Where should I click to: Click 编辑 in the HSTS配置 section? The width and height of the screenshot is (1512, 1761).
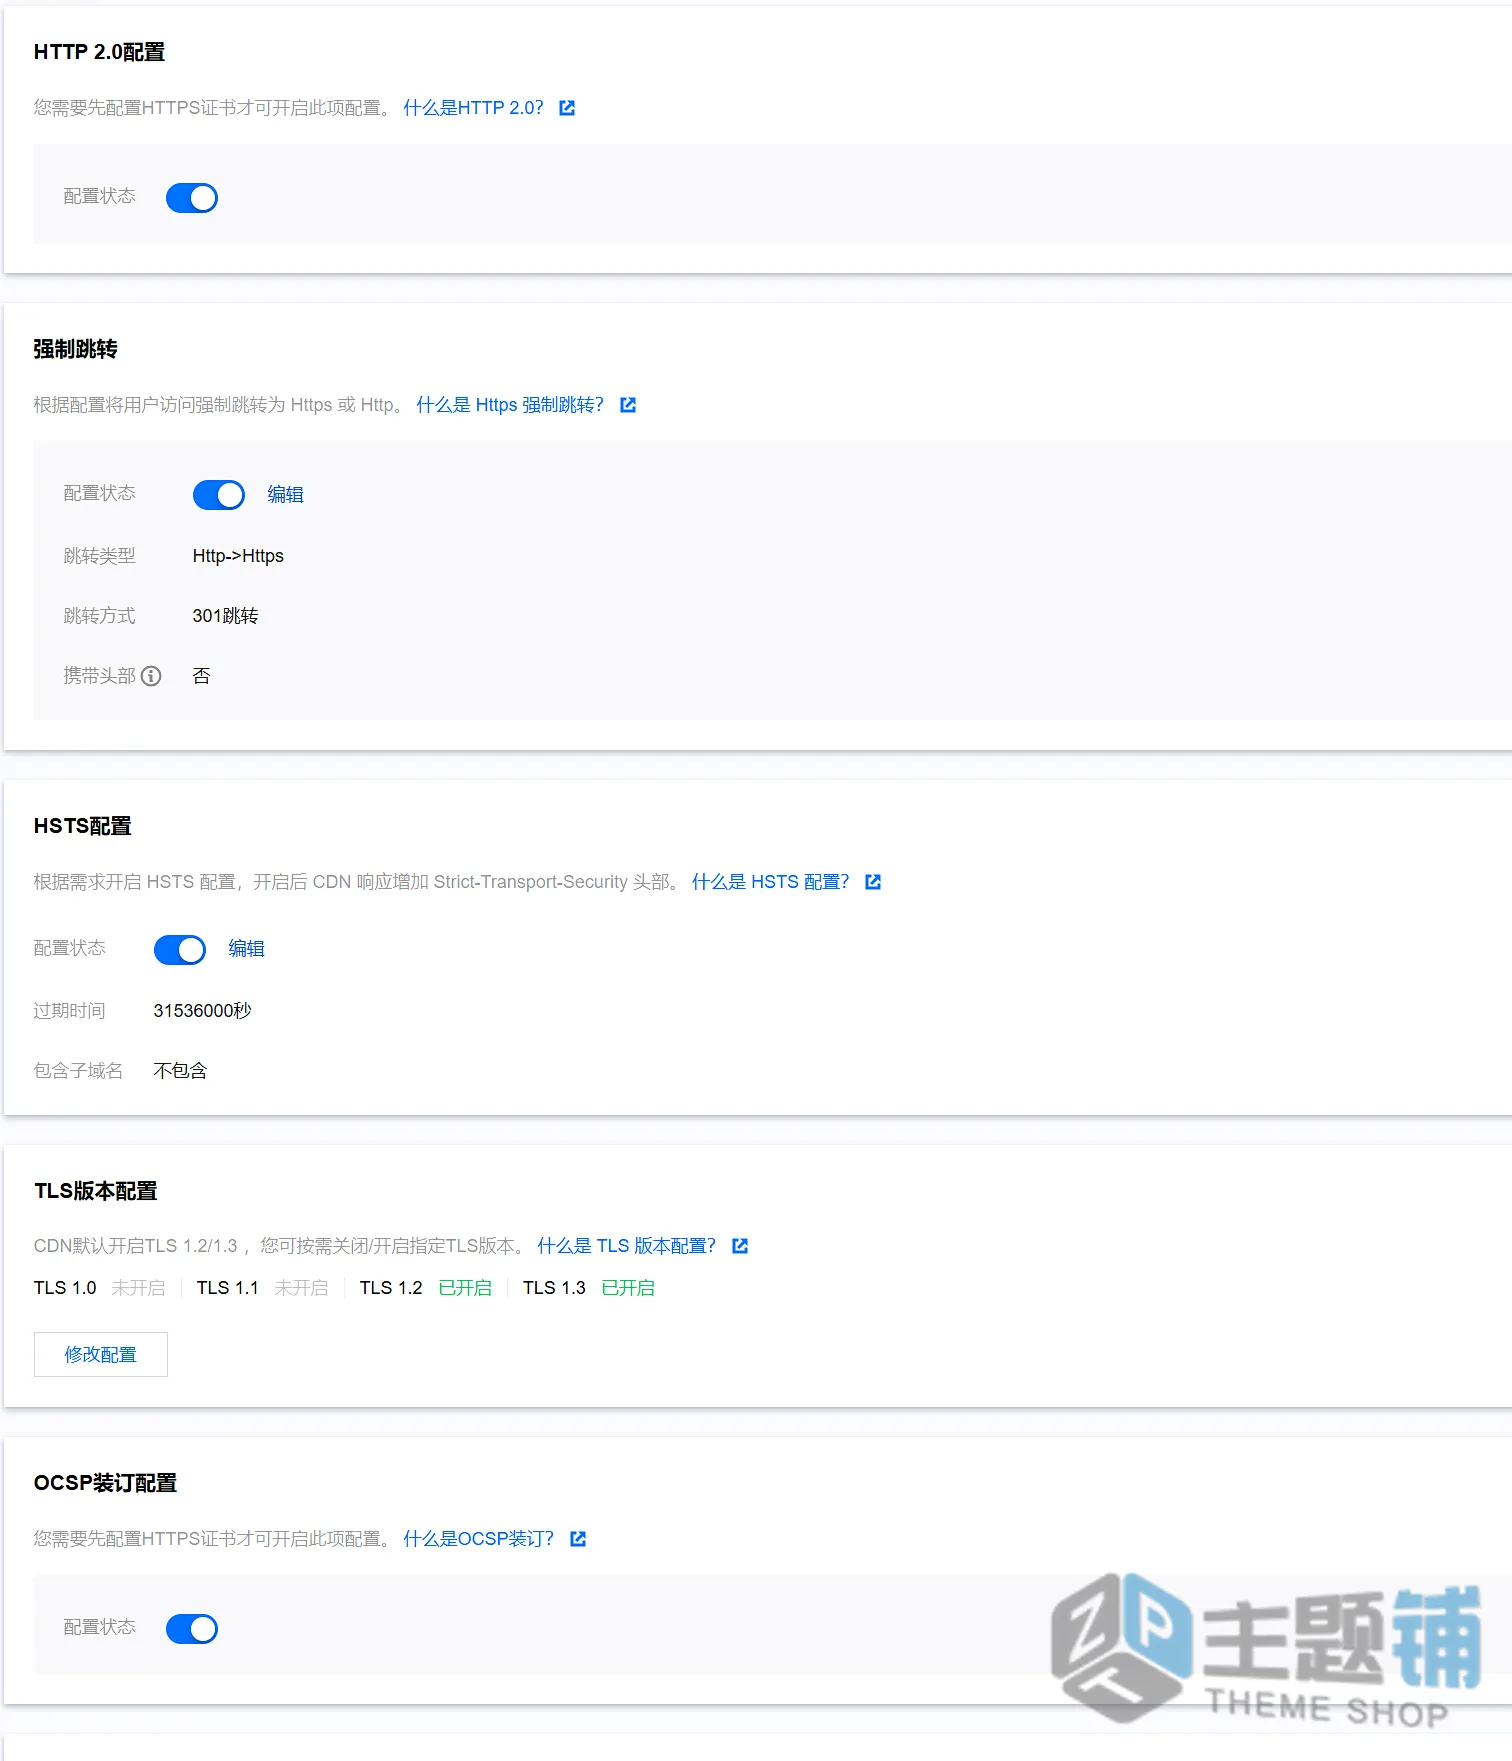(x=247, y=949)
